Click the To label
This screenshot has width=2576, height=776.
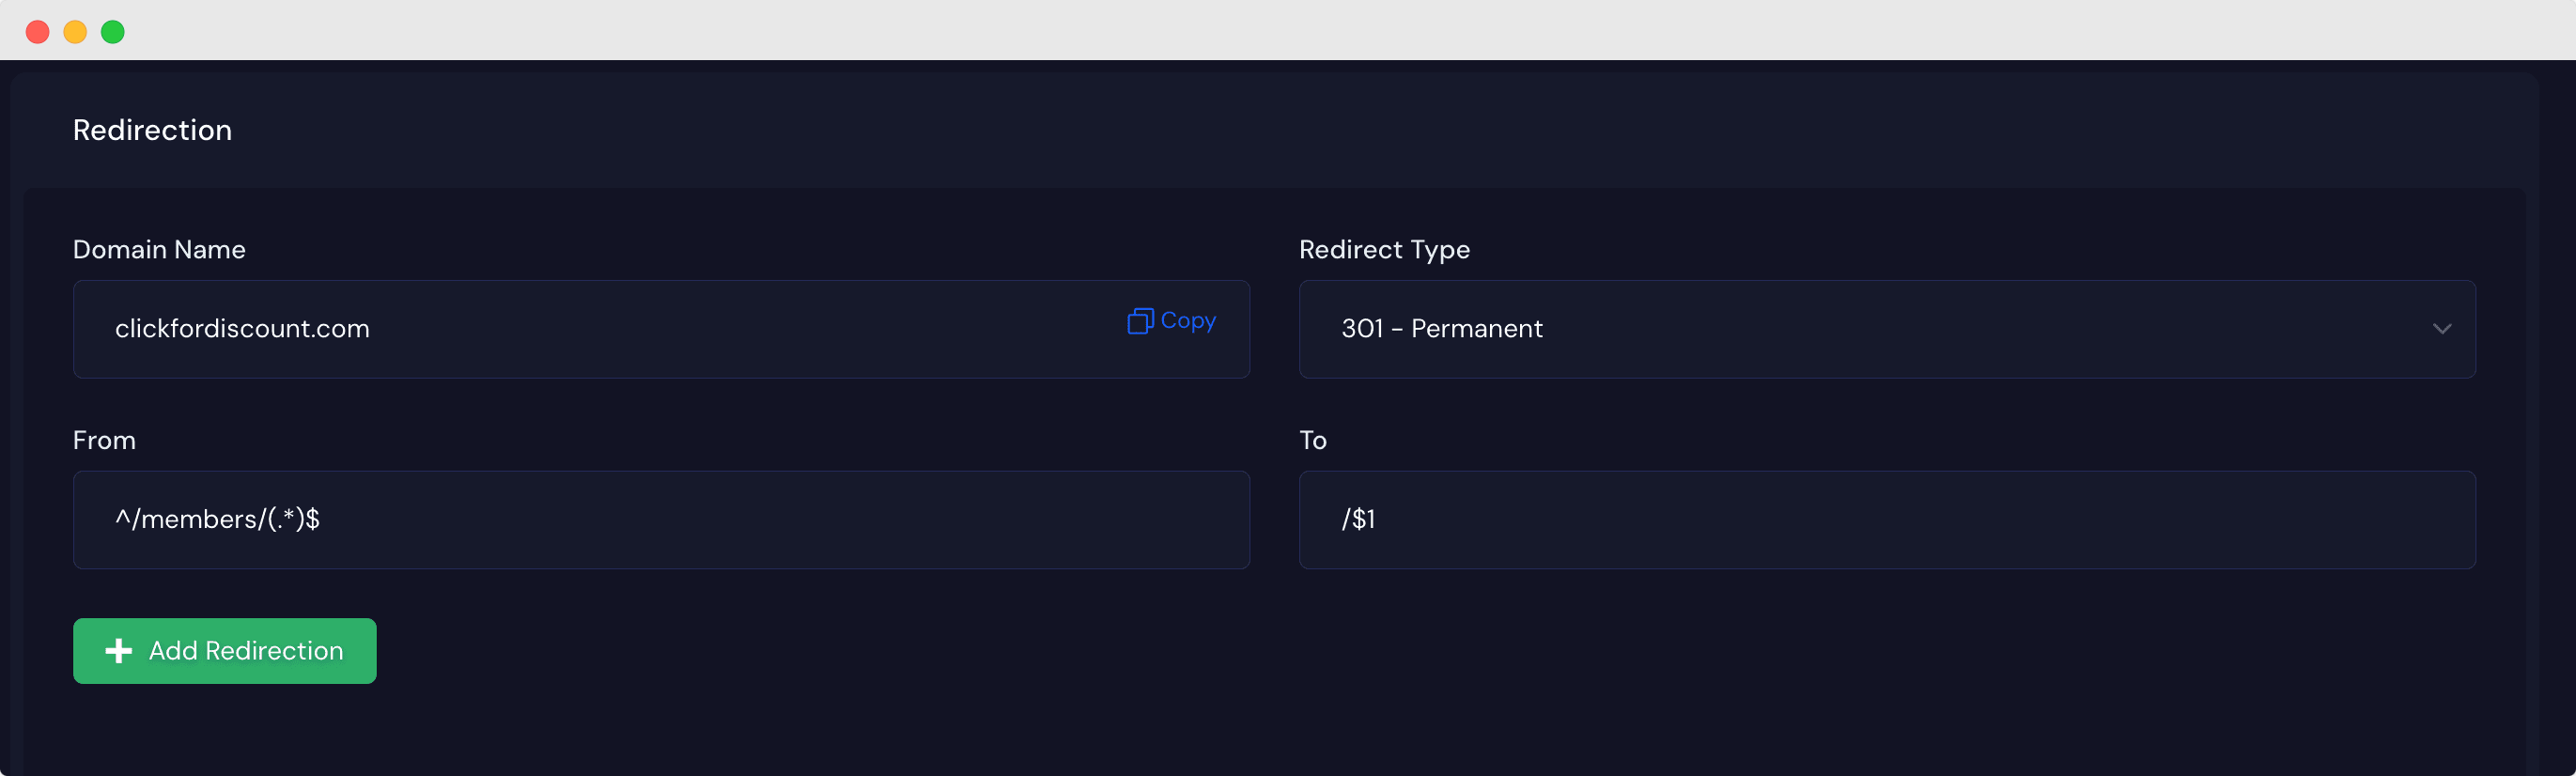point(1312,441)
